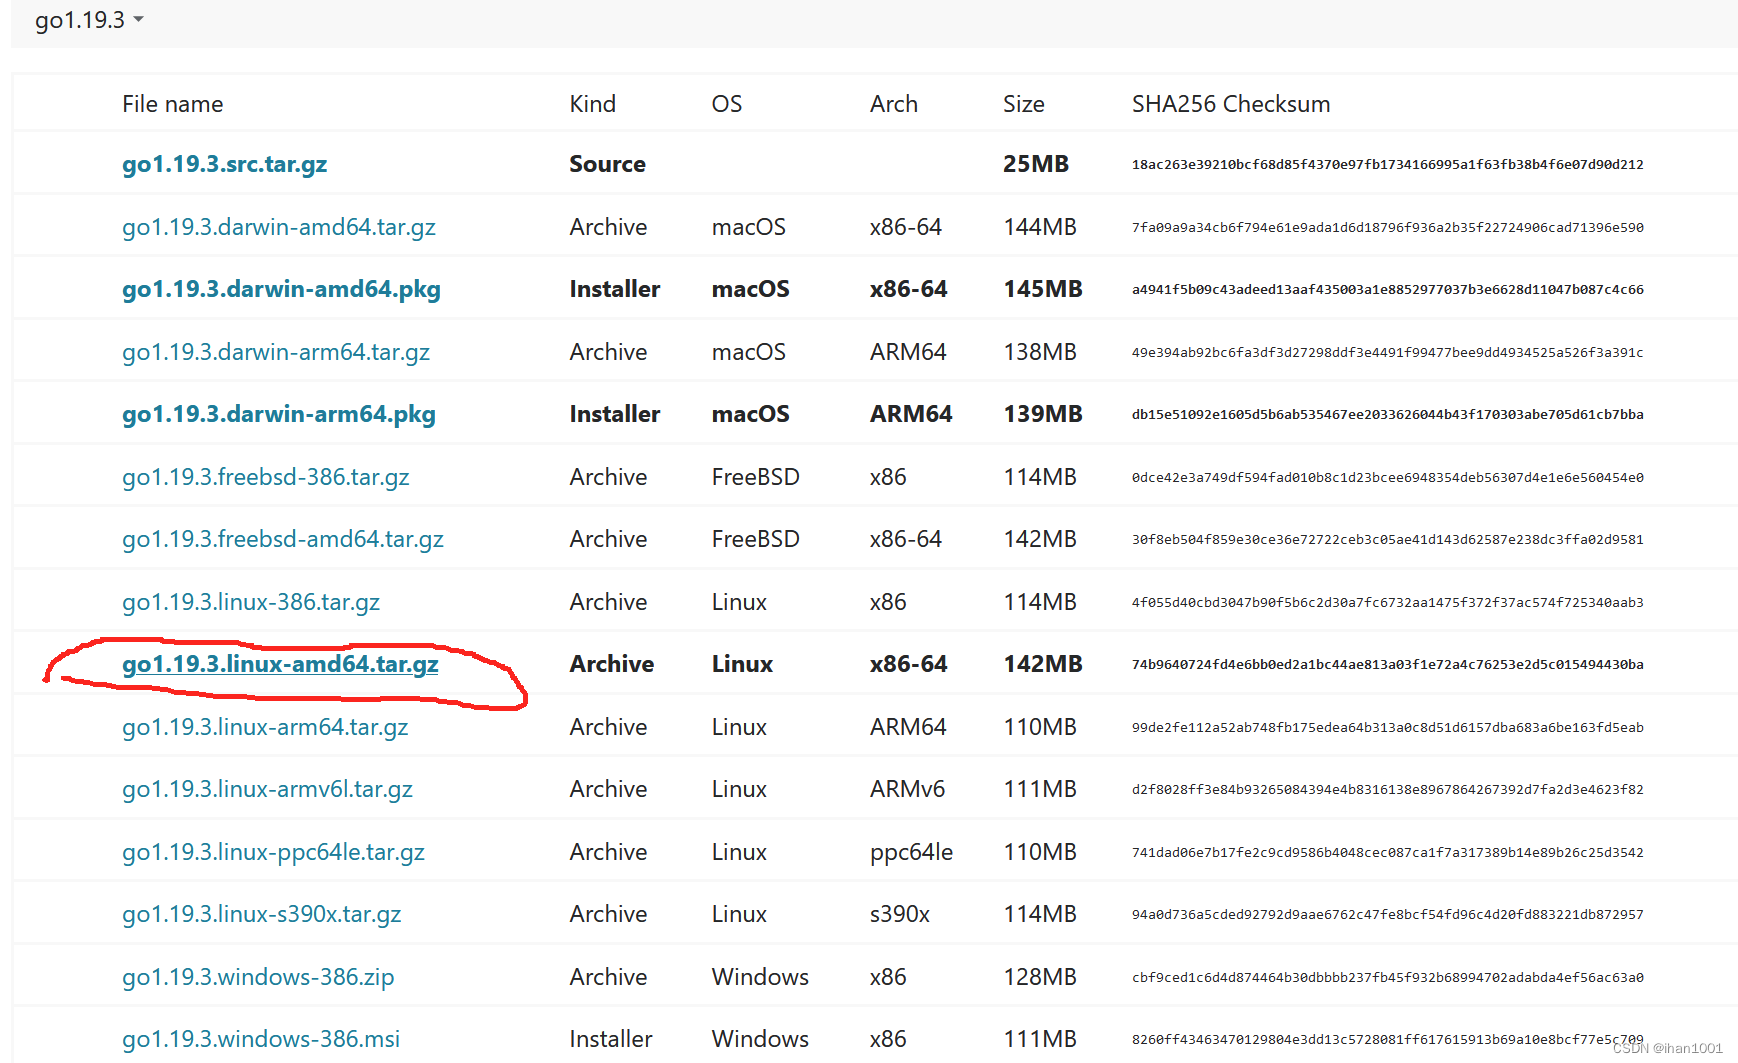
Task: Select checksum starting with 49e394ab
Action: [1388, 353]
